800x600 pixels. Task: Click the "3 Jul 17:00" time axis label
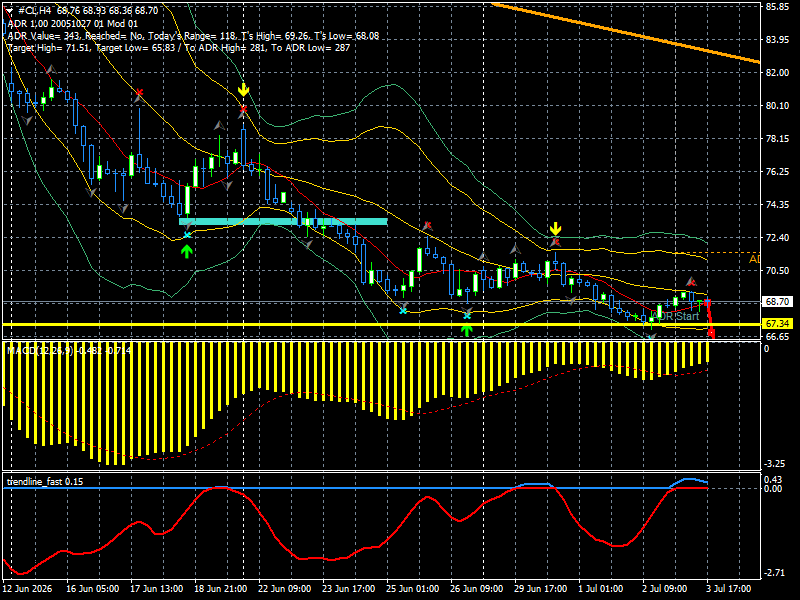click(x=729, y=589)
